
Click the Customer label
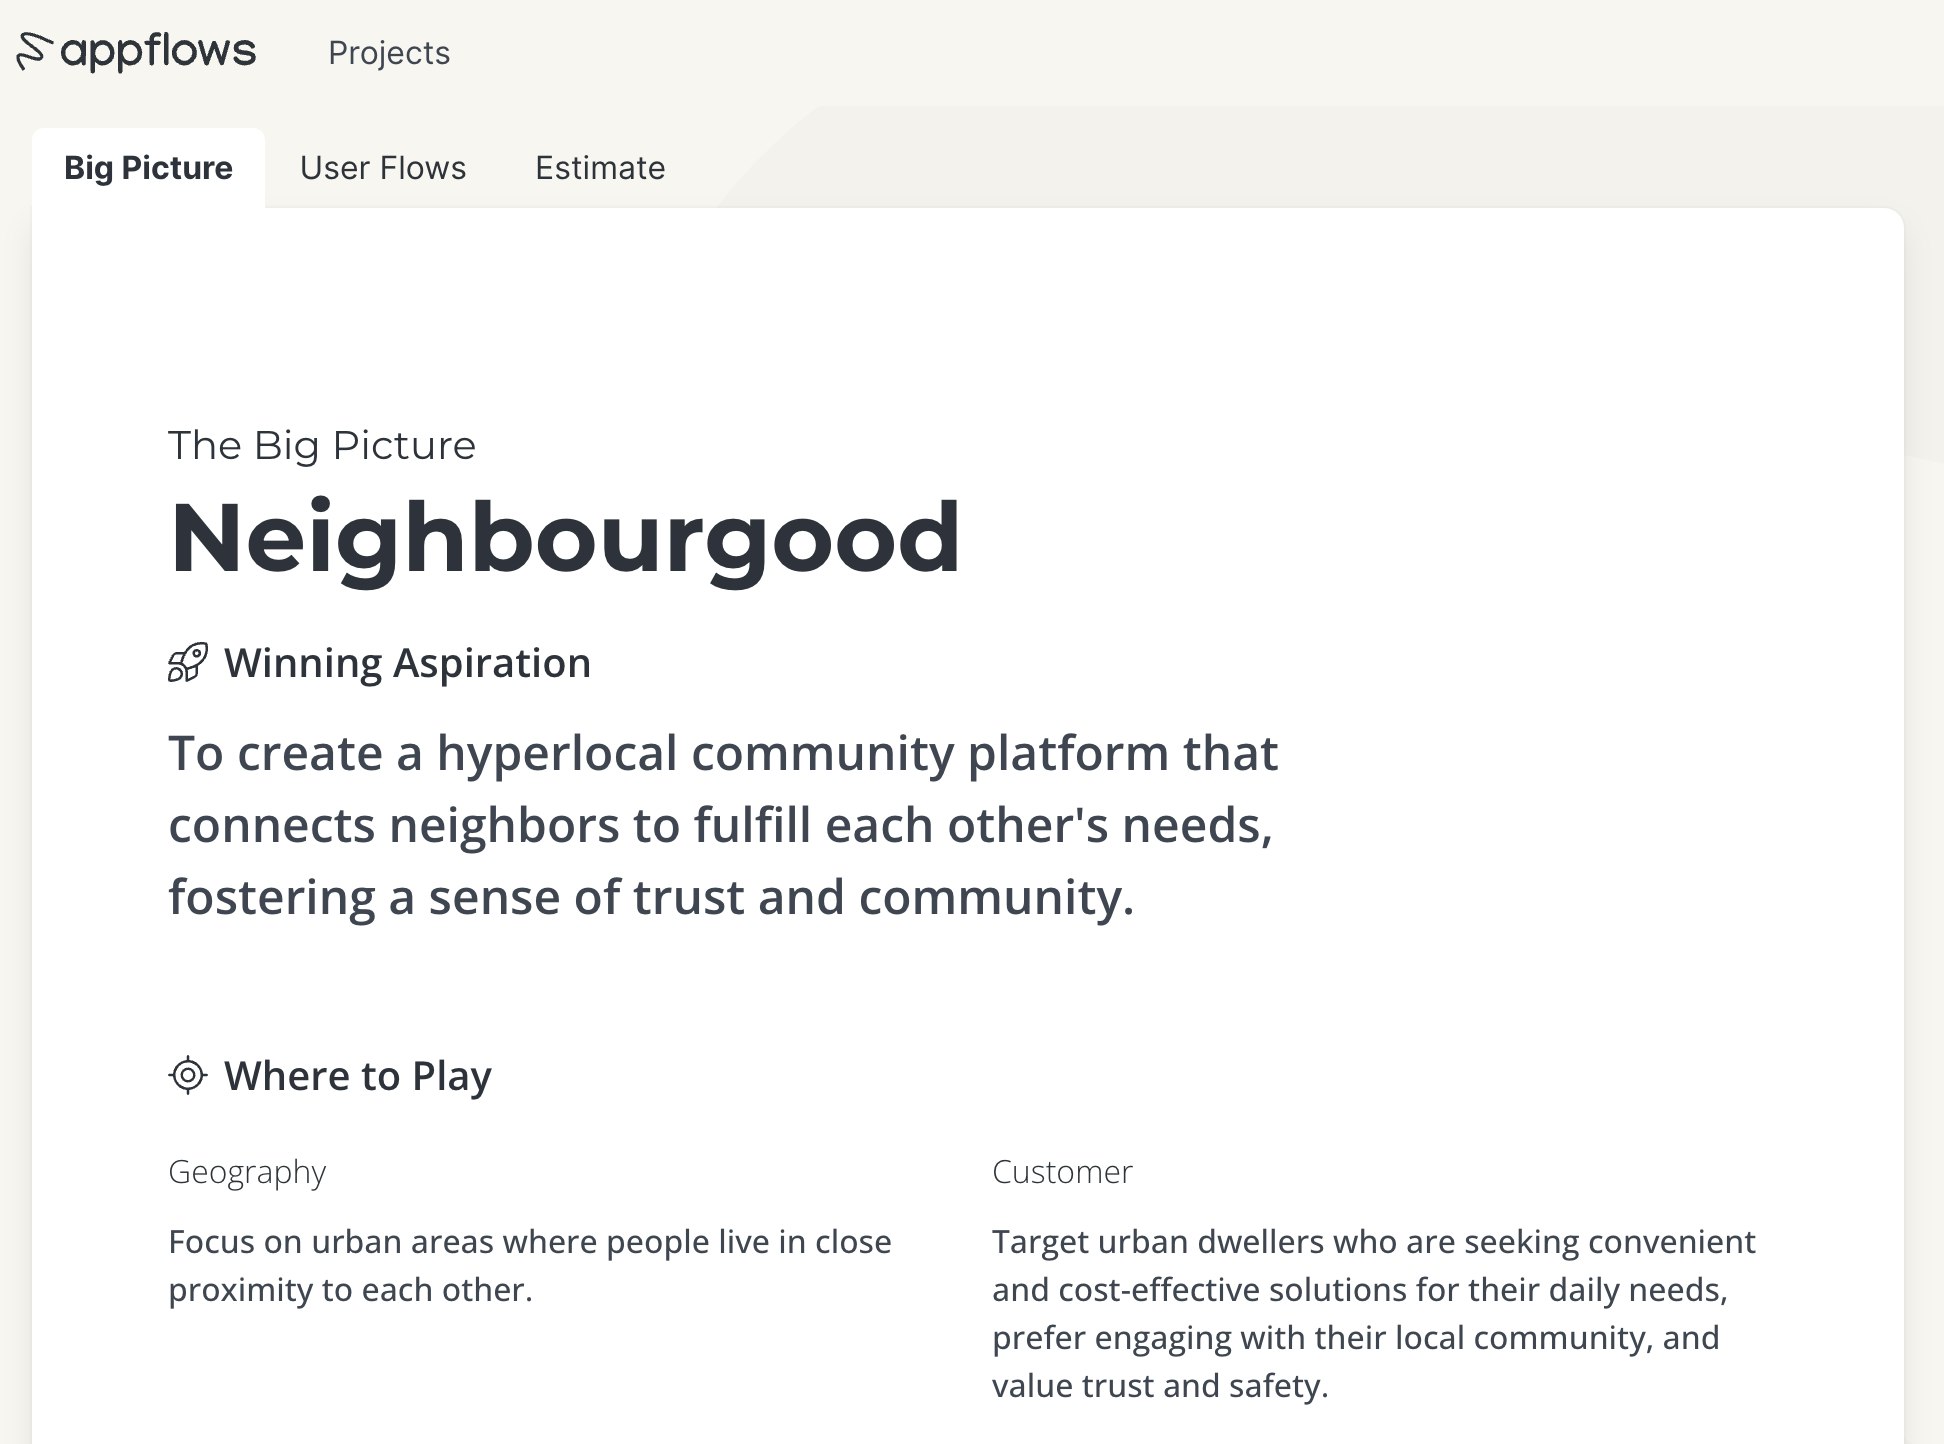[1062, 1172]
